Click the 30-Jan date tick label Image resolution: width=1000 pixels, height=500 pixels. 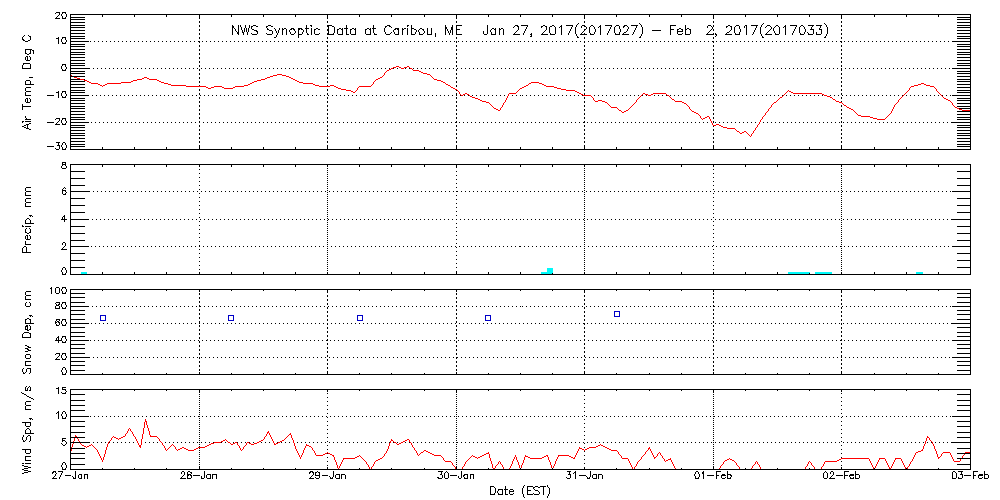click(457, 477)
